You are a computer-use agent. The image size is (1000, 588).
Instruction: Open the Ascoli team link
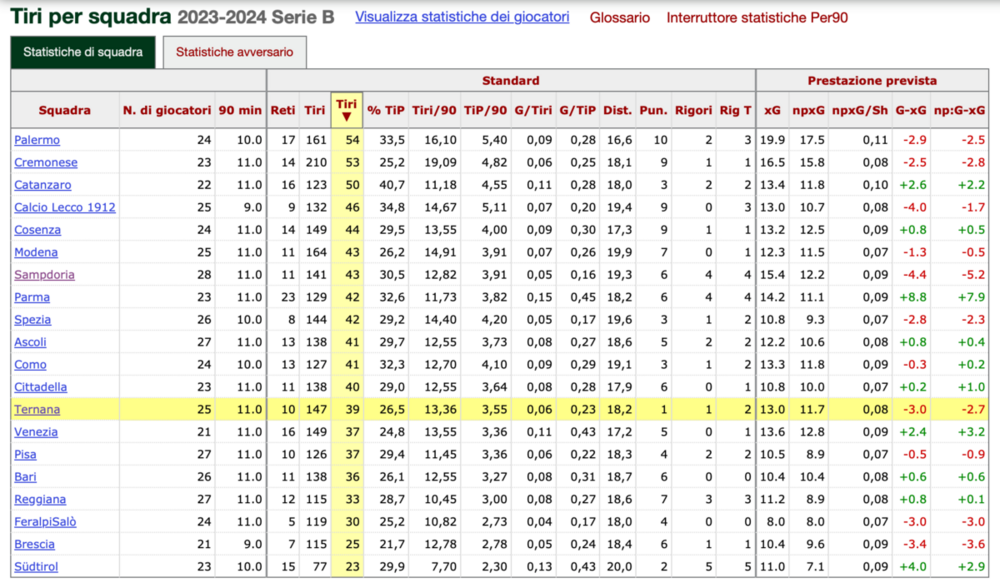(x=31, y=342)
